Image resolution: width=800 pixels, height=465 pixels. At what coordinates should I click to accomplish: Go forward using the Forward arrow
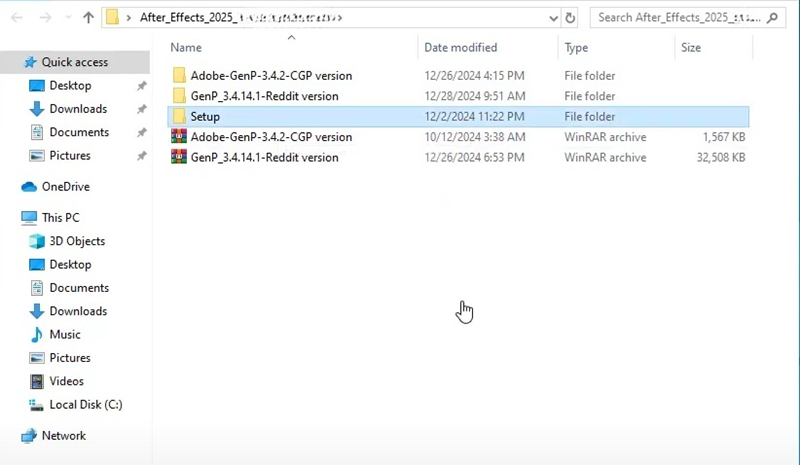click(x=45, y=18)
